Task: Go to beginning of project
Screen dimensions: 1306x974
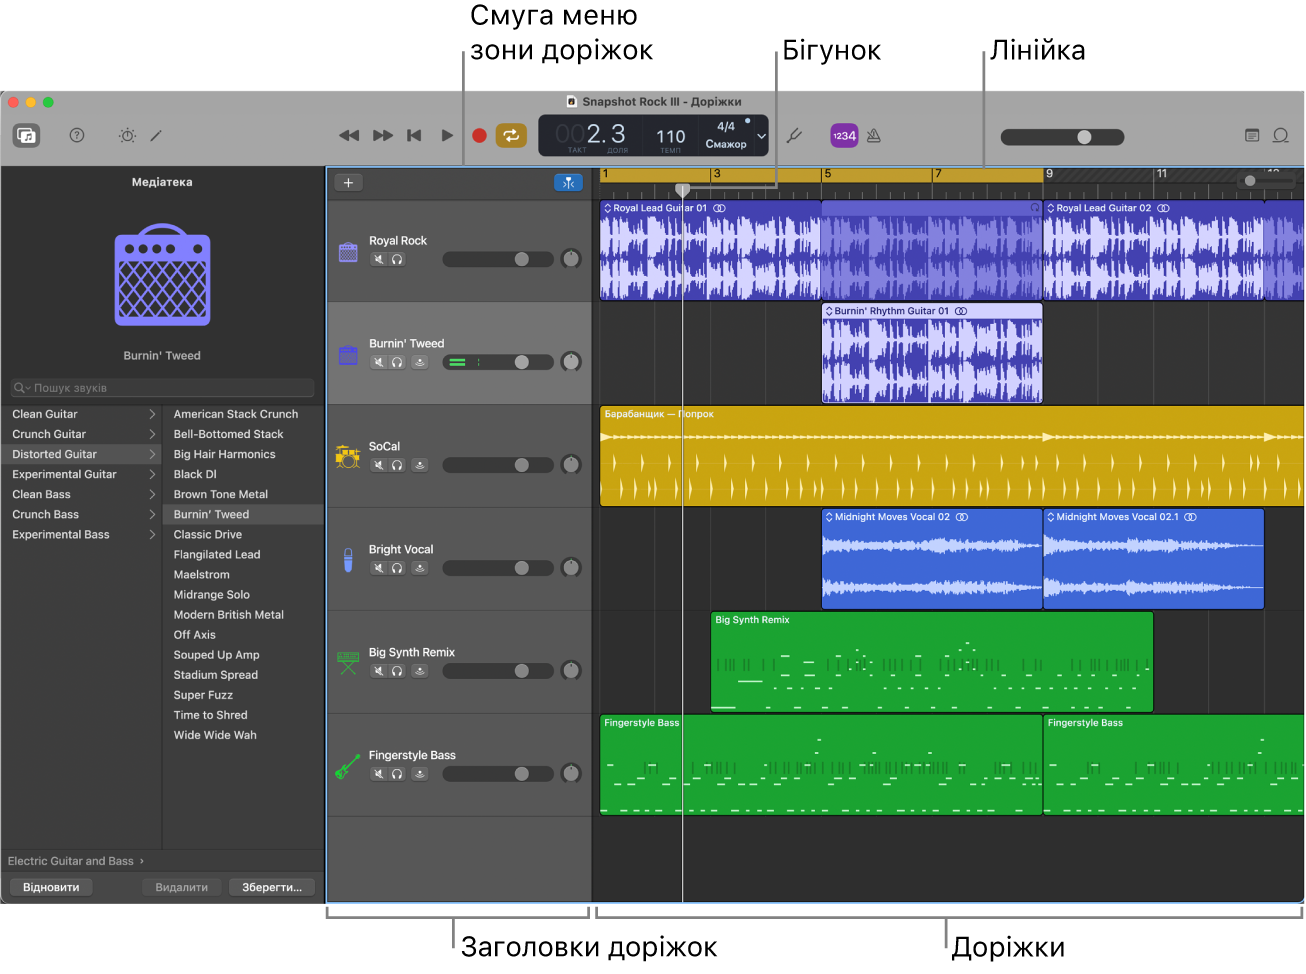Action: click(x=414, y=135)
